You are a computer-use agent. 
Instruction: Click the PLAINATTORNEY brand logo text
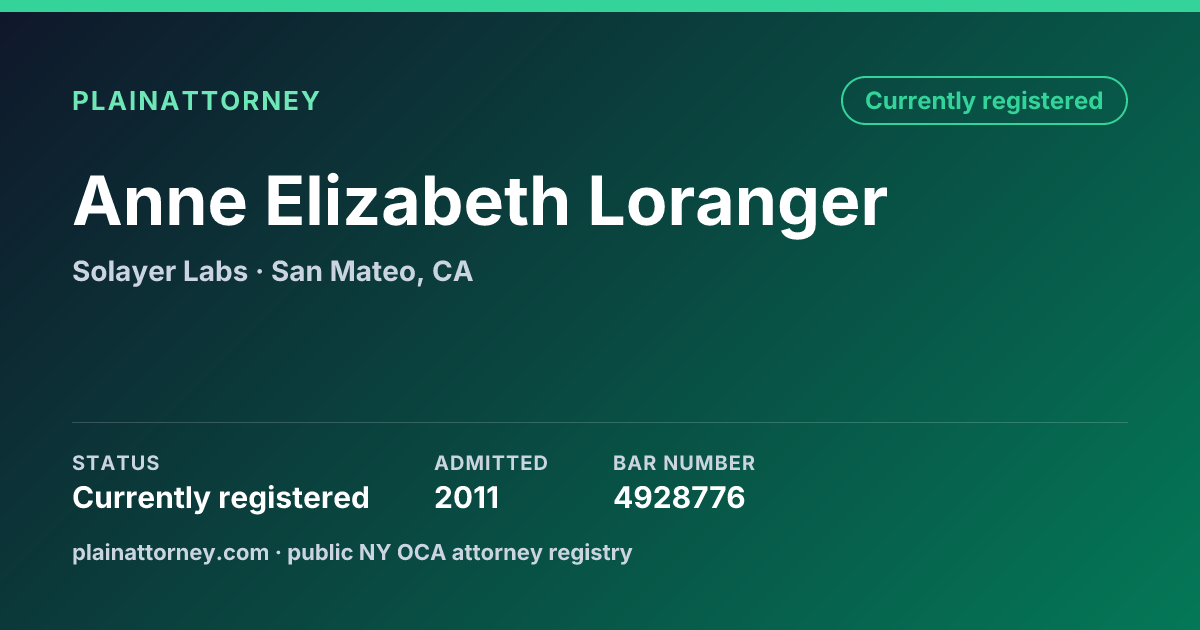196,101
